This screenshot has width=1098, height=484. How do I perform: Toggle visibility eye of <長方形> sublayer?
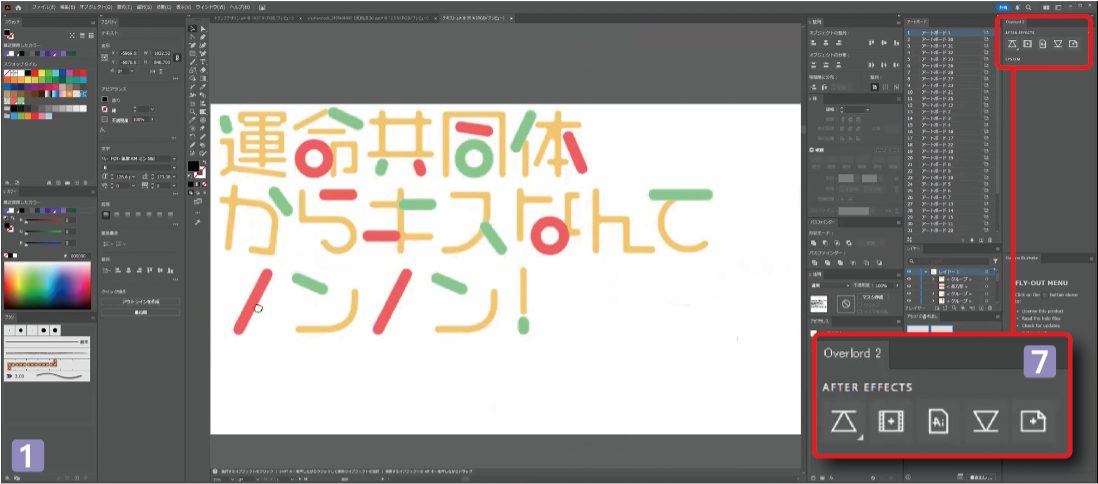tap(909, 286)
